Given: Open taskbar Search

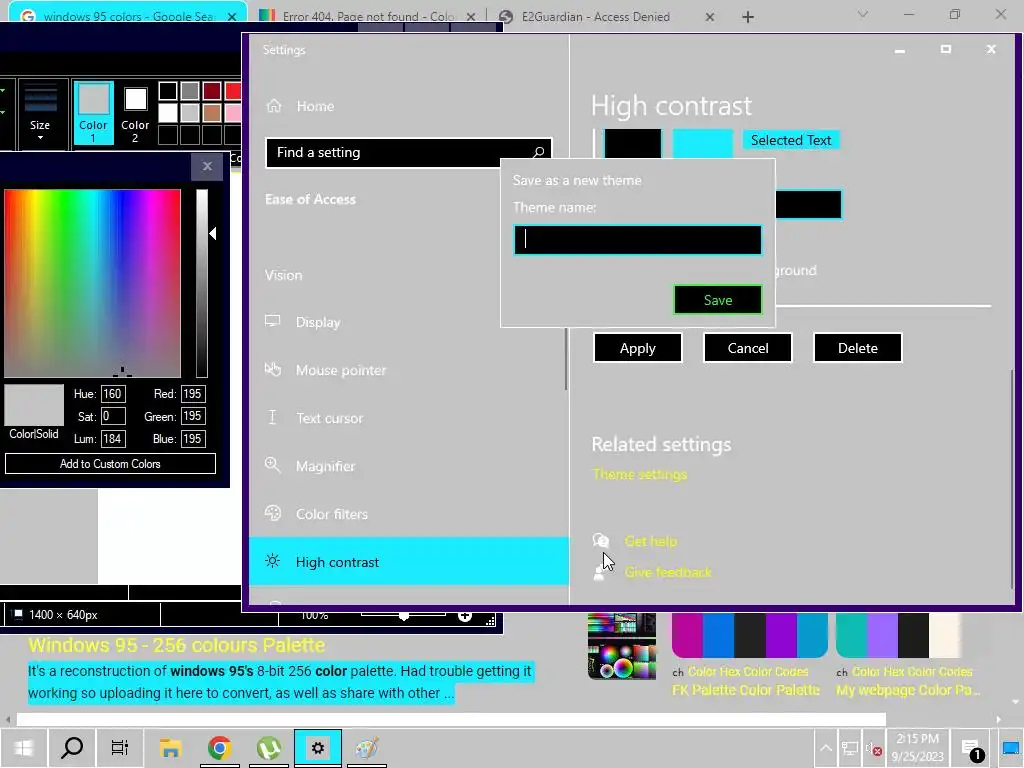Looking at the screenshot, I should coord(72,748).
